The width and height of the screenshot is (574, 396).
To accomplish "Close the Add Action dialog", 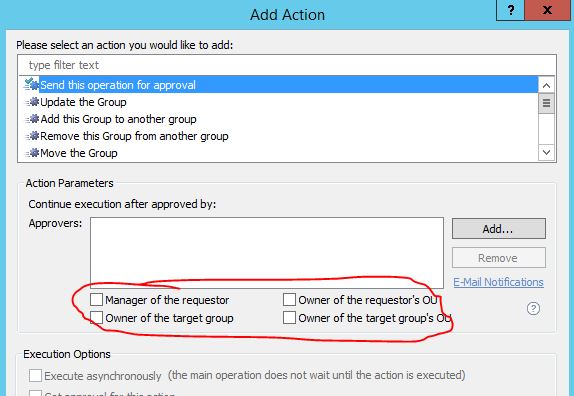I will click(547, 10).
